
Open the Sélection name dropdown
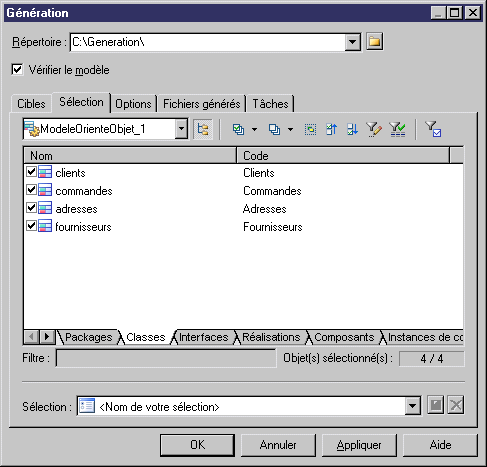coord(412,406)
